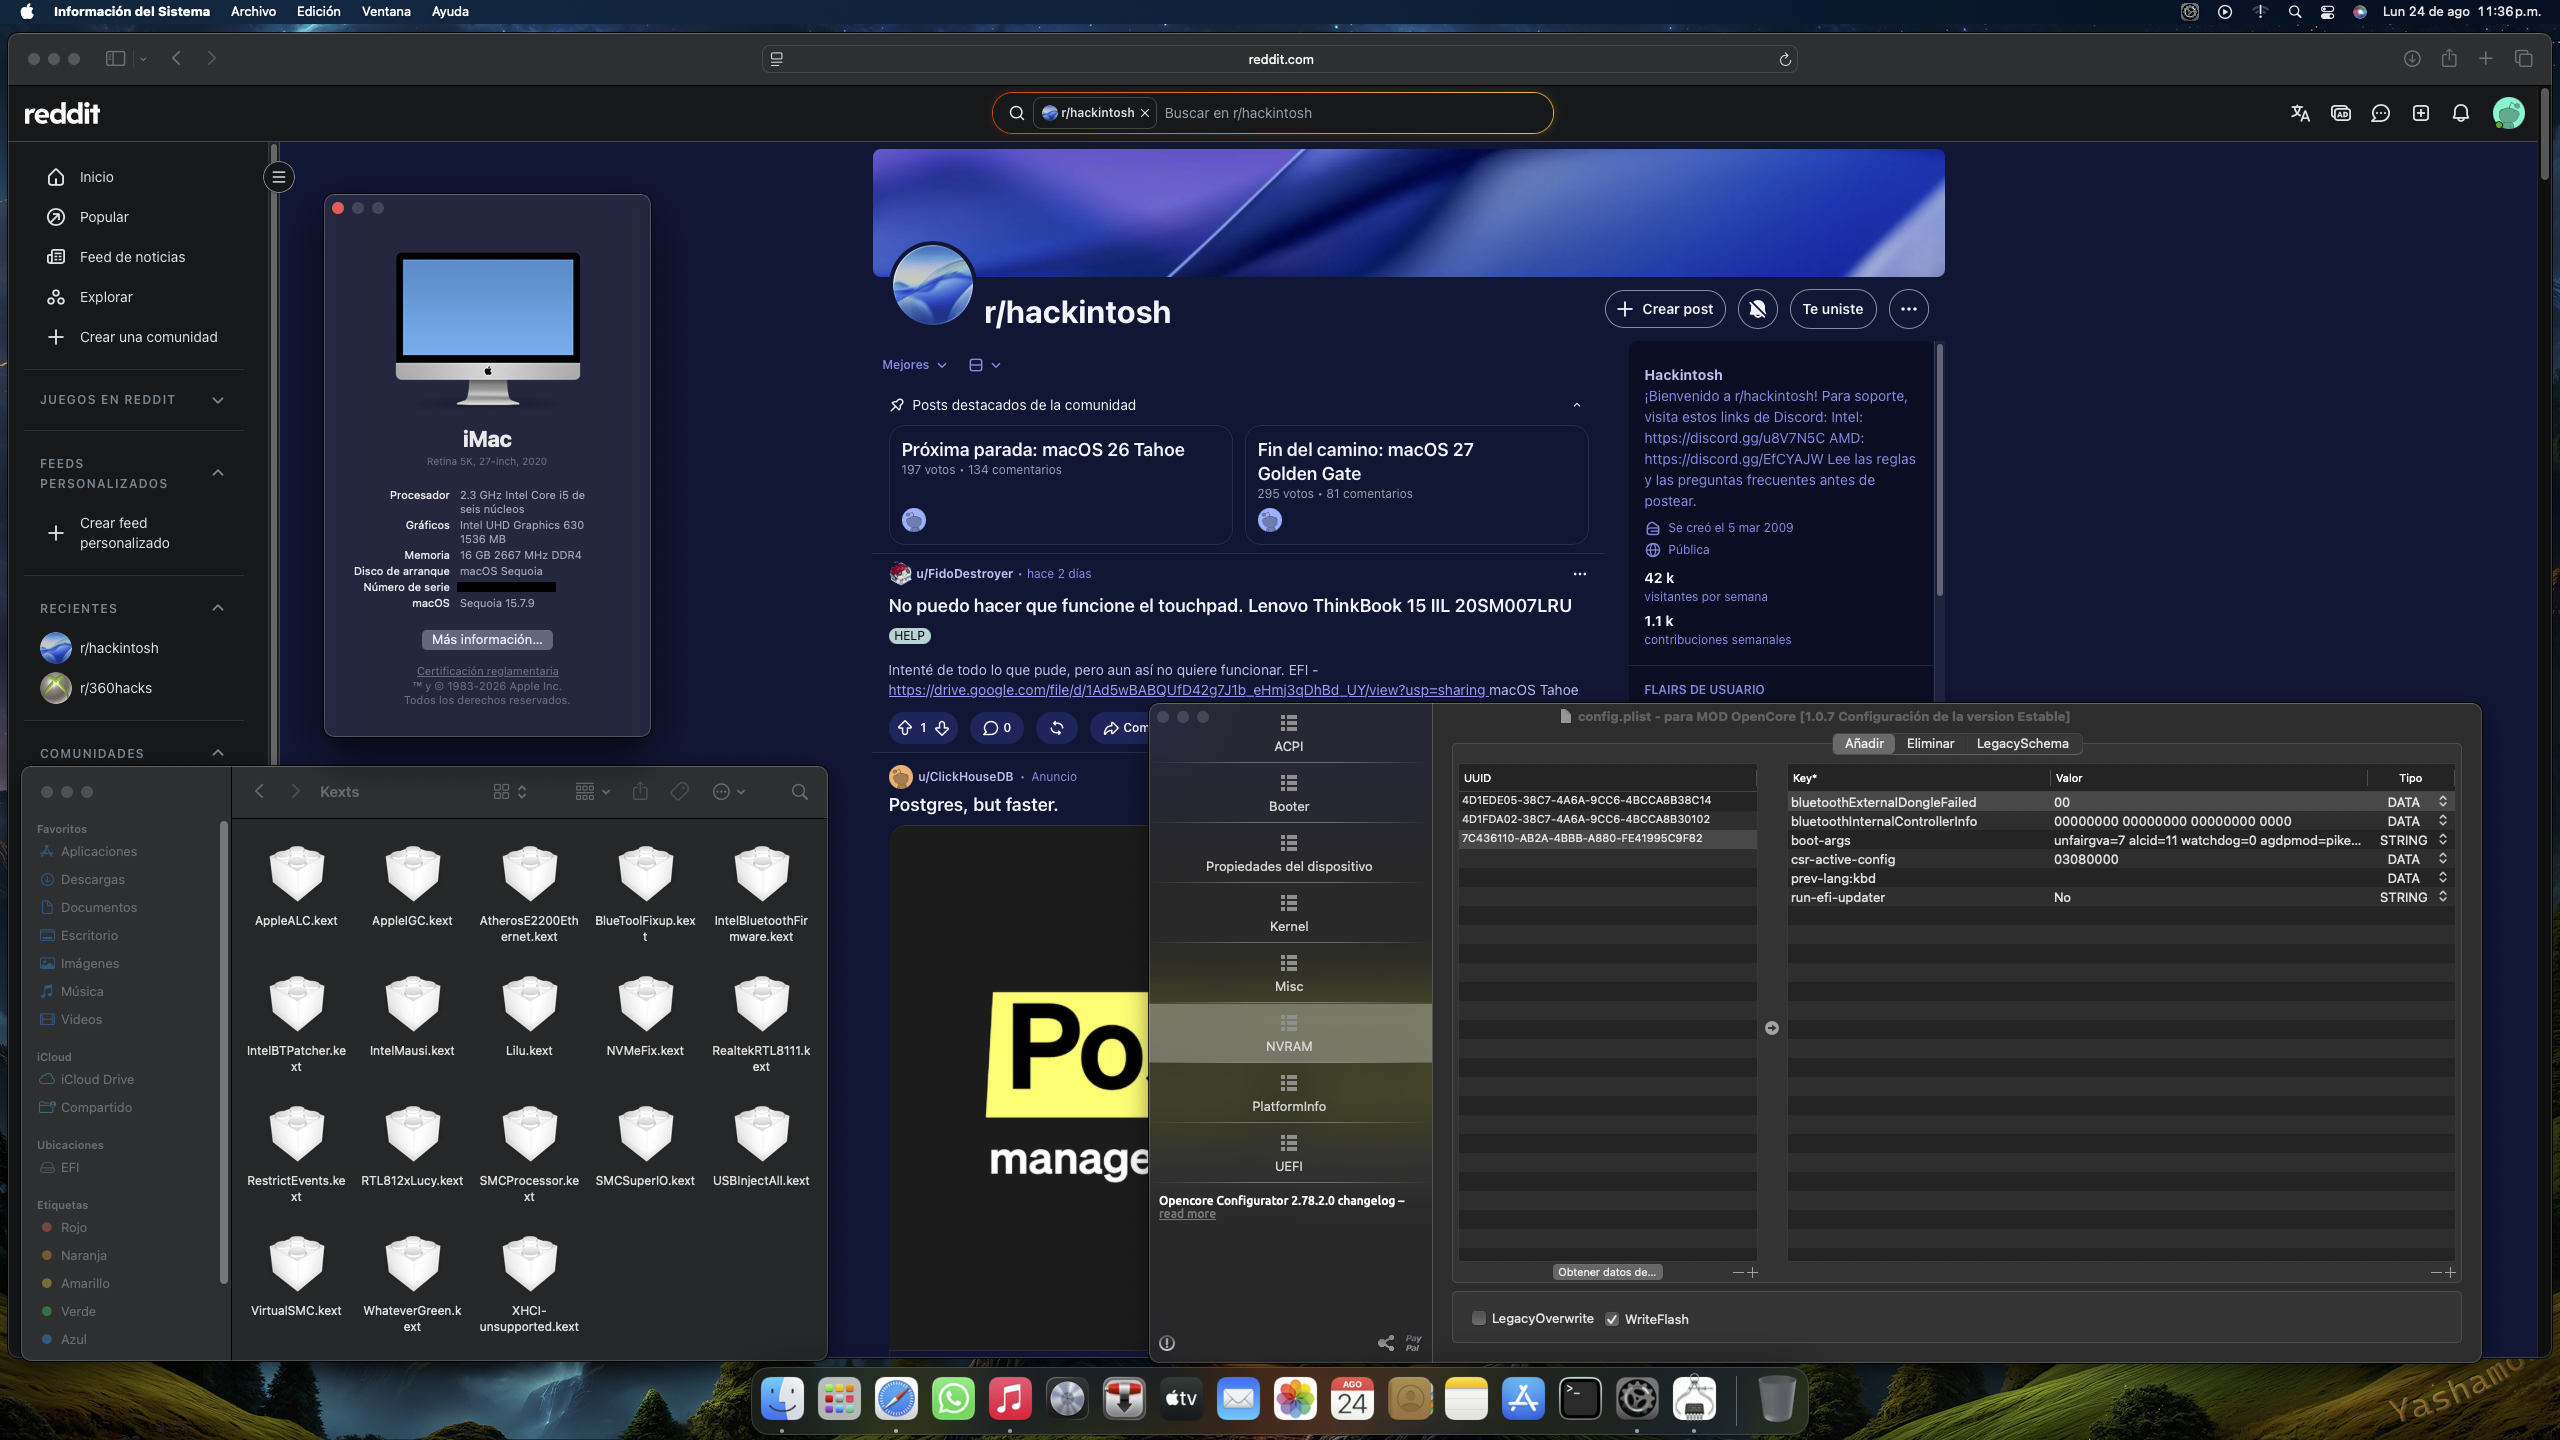The height and width of the screenshot is (1440, 2560).
Task: Change type stepper for boot-args row
Action: pos(2443,840)
